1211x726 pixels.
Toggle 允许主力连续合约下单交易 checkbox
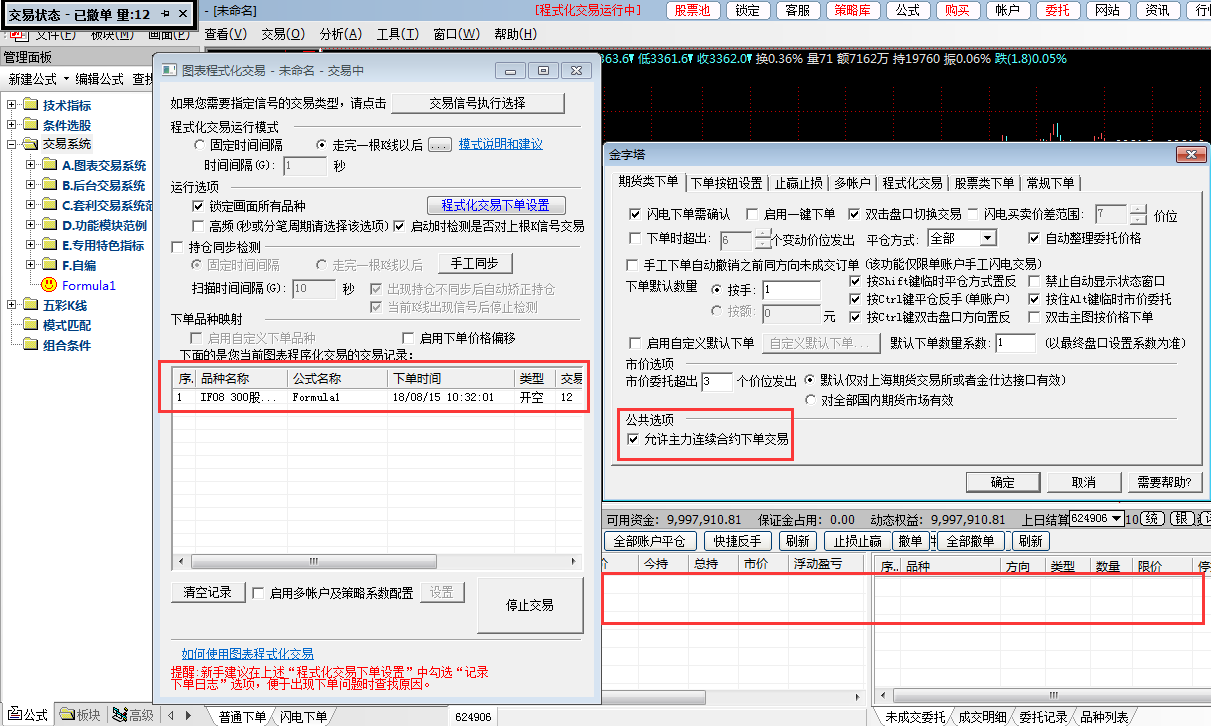point(633,439)
